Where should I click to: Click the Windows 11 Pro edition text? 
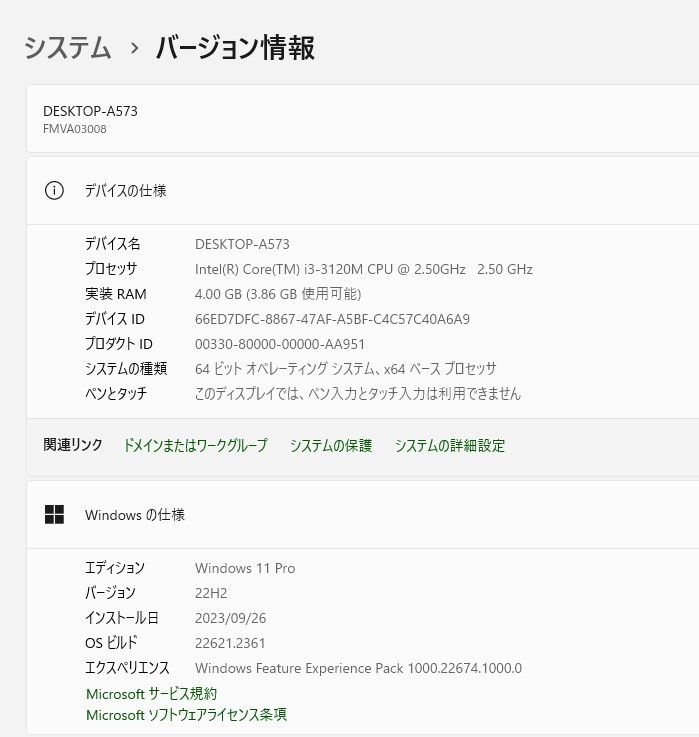point(245,568)
